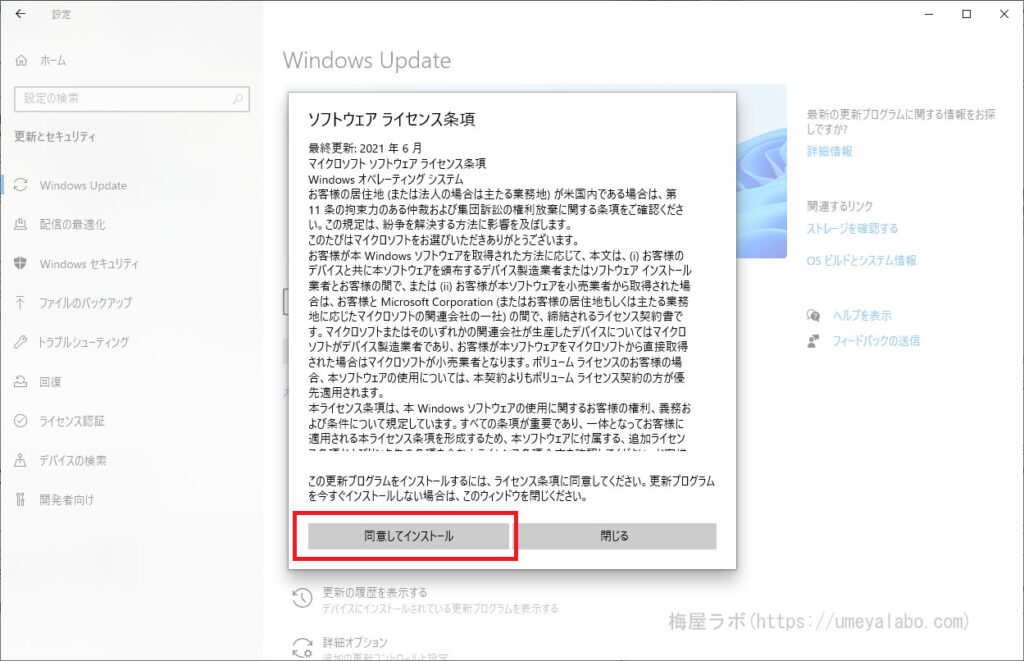
Task: Open 詳細オプション settings
Action: (355, 642)
